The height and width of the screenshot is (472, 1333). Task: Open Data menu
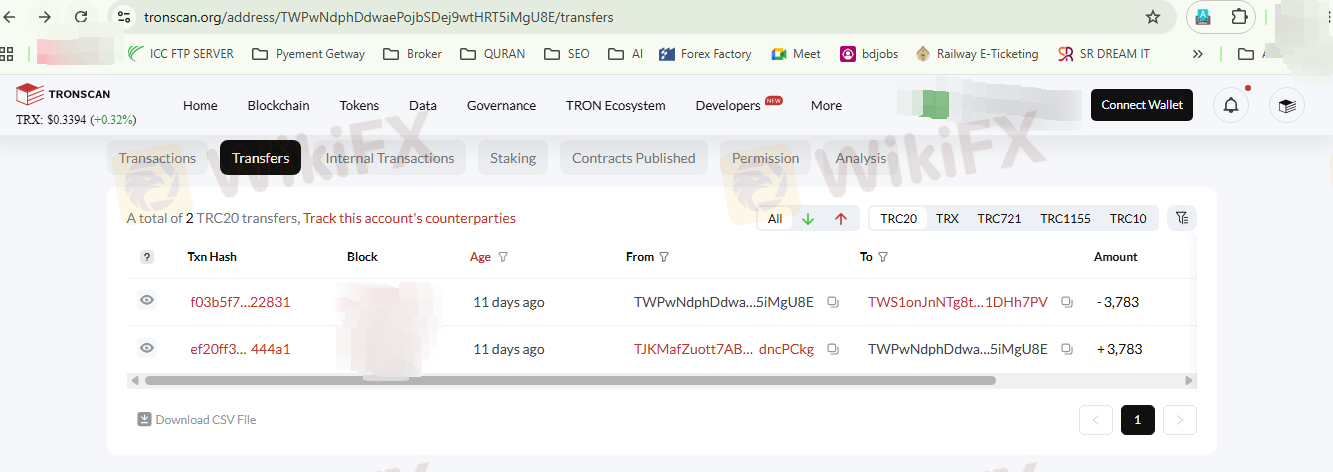(x=423, y=105)
